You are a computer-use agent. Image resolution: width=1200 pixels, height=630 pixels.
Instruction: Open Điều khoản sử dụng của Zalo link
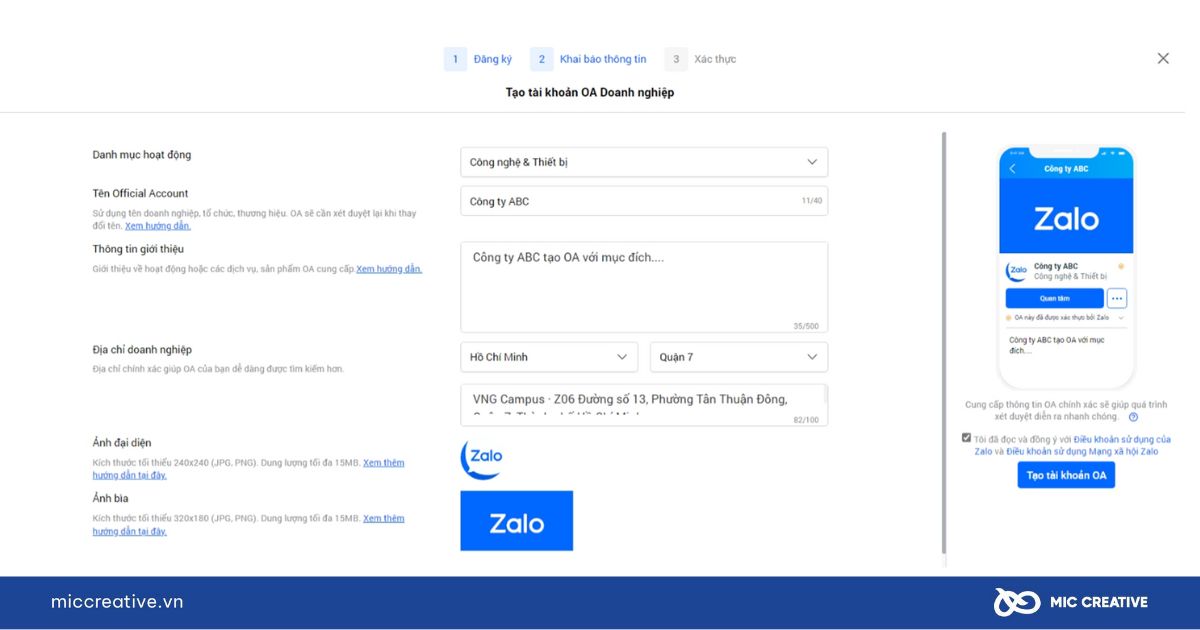(1073, 445)
